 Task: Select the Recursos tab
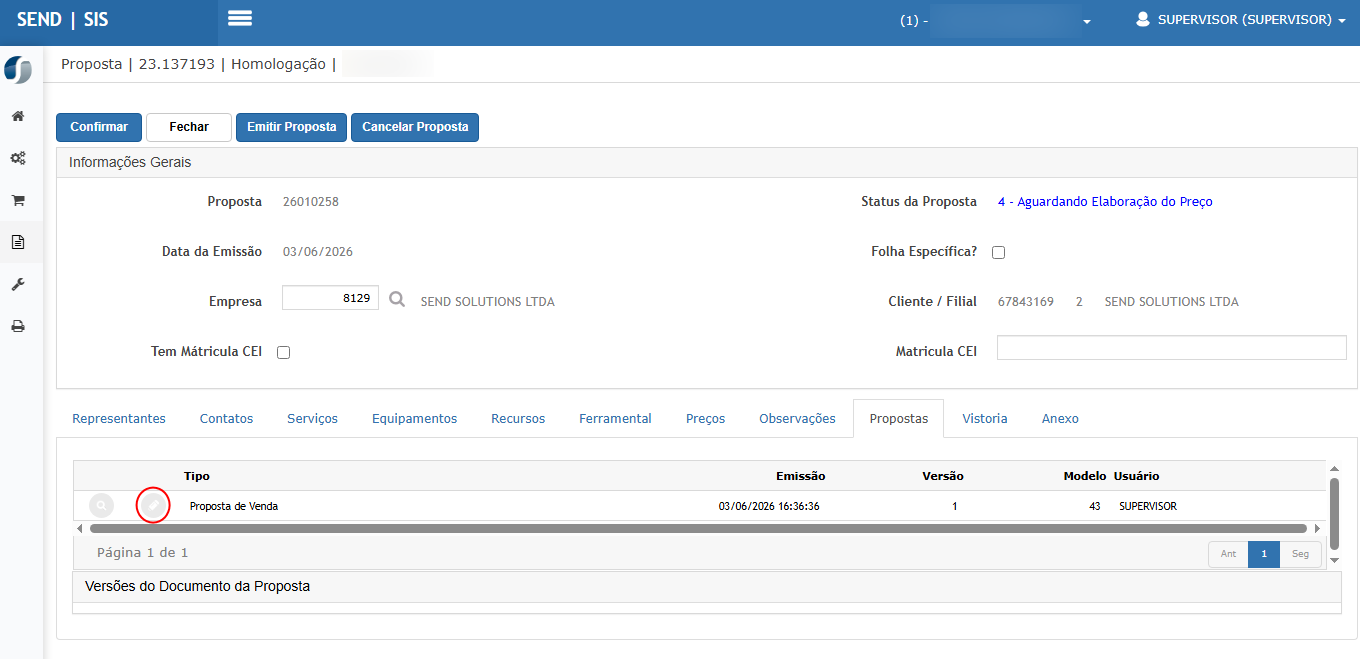518,418
